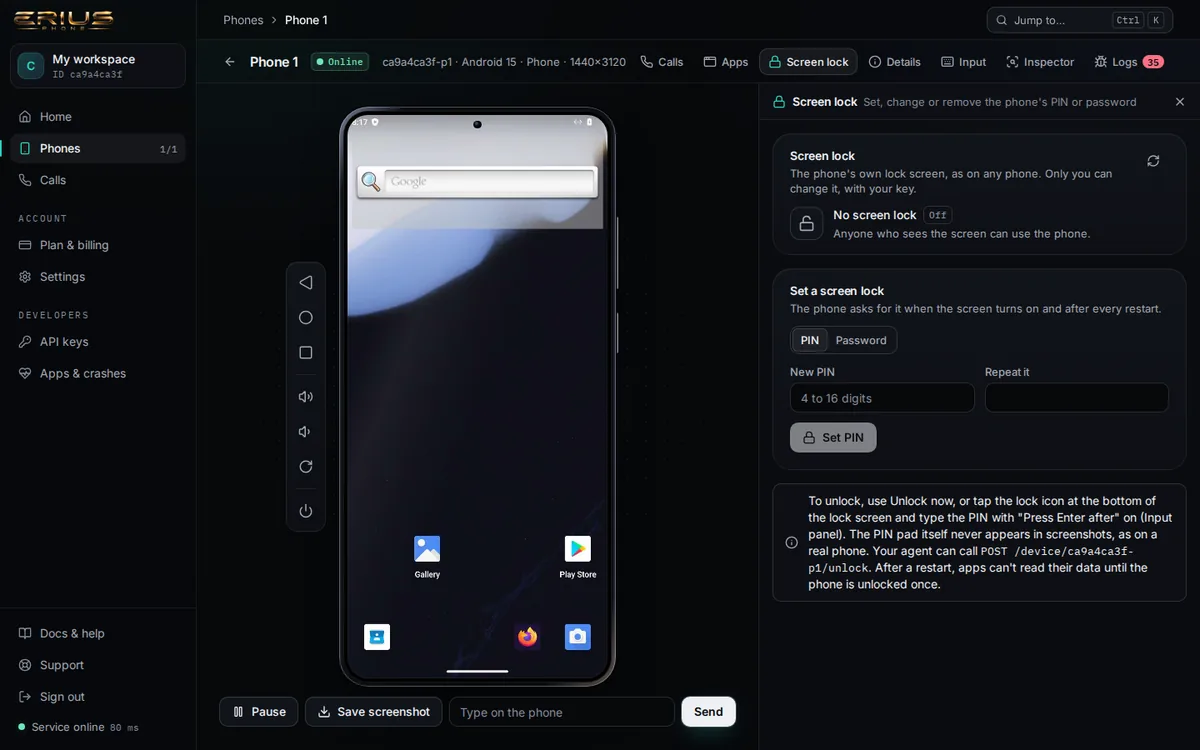This screenshot has width=1200, height=750.
Task: Tap the phone's Recents square button
Action: pyautogui.click(x=306, y=353)
